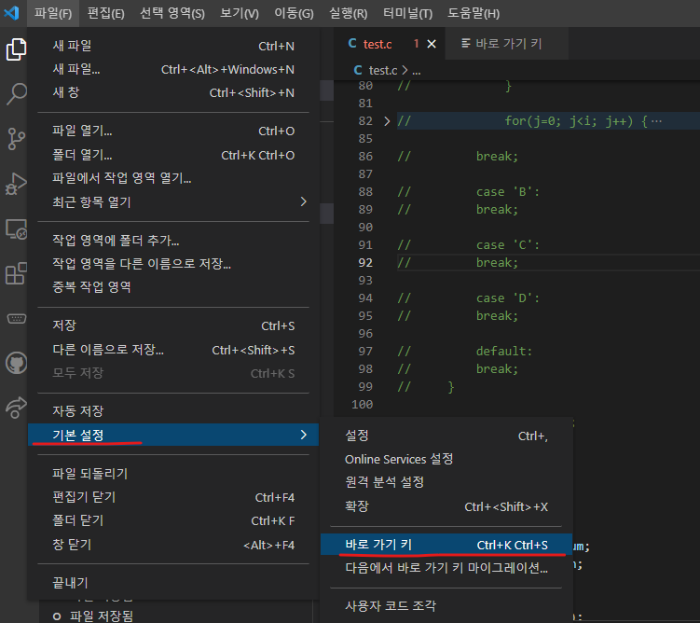Click the Live Share arrow icon
The image size is (700, 623).
16,408
